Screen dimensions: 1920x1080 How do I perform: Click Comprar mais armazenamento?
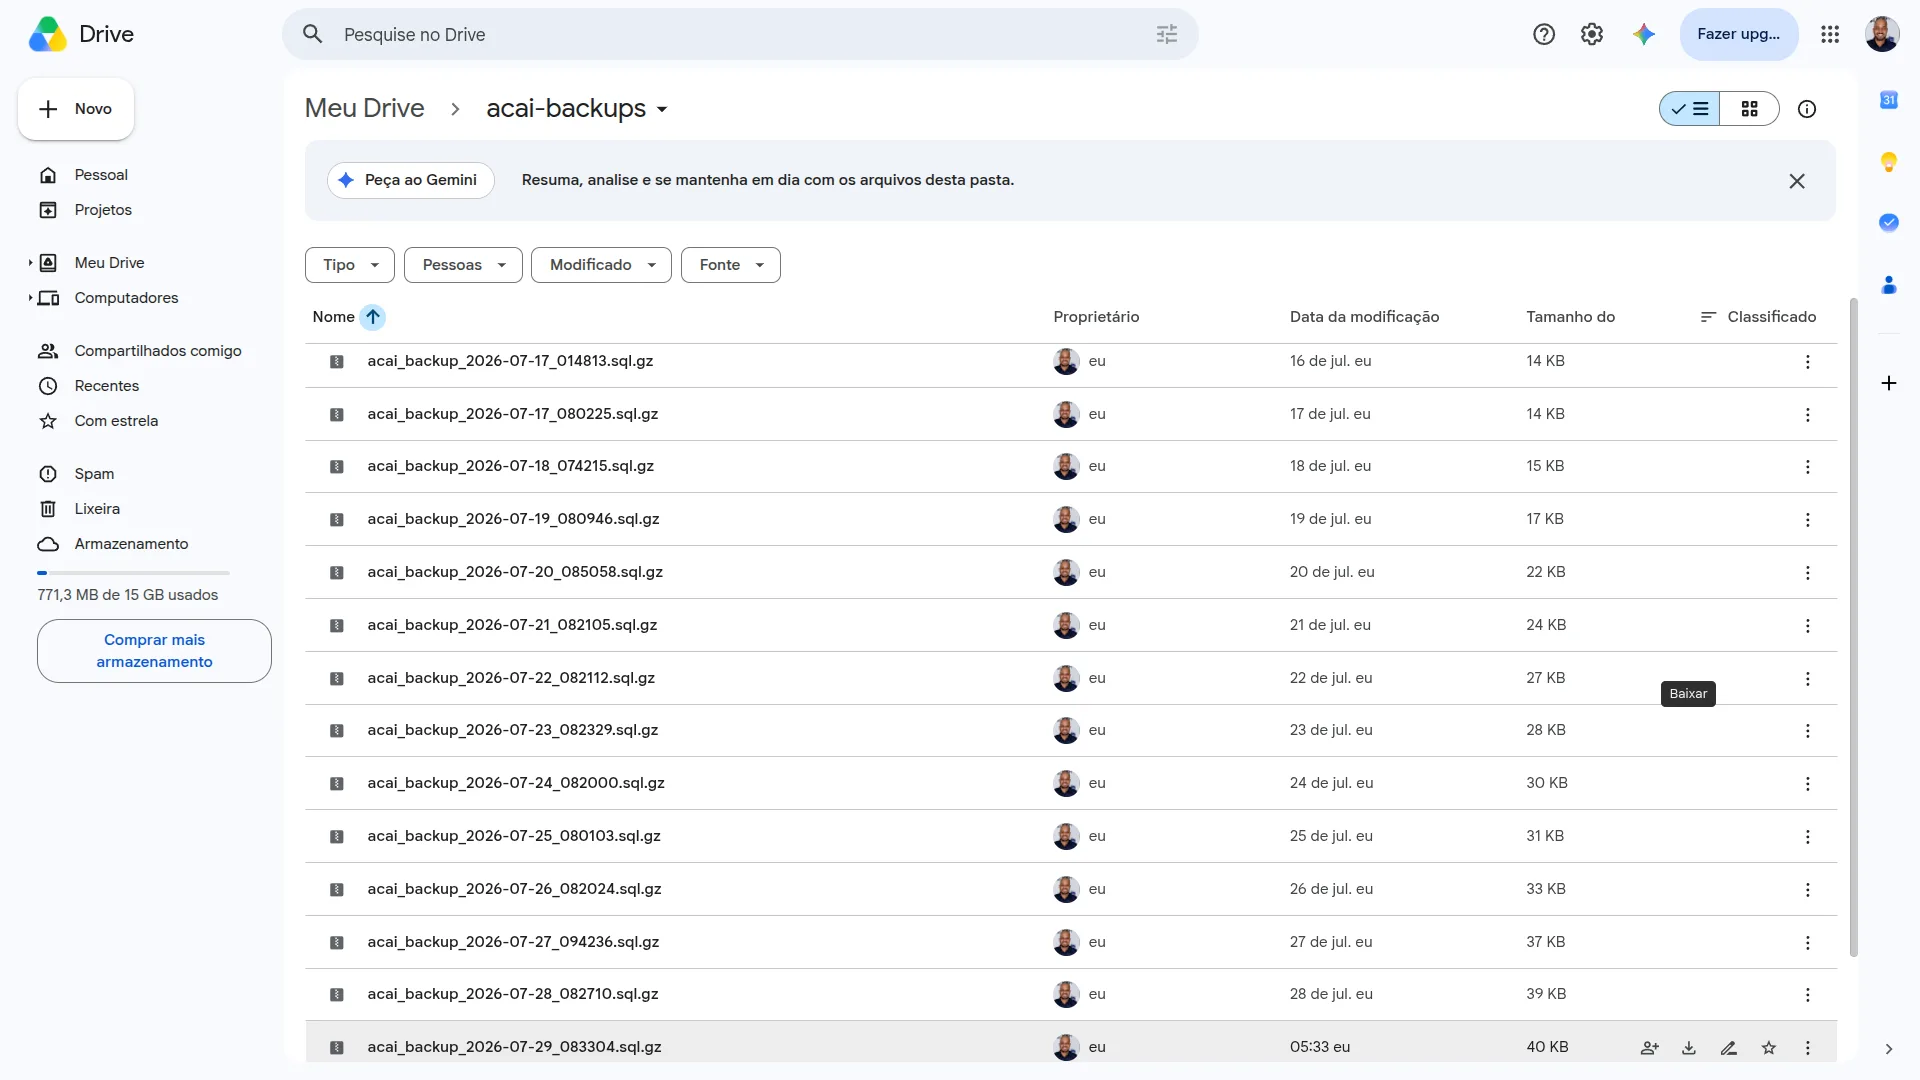point(154,651)
